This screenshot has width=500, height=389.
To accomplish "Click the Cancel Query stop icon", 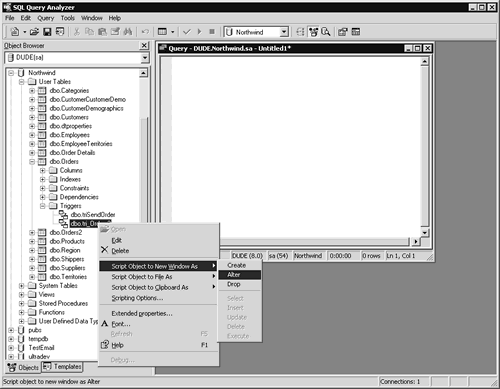I will pyautogui.click(x=212, y=32).
